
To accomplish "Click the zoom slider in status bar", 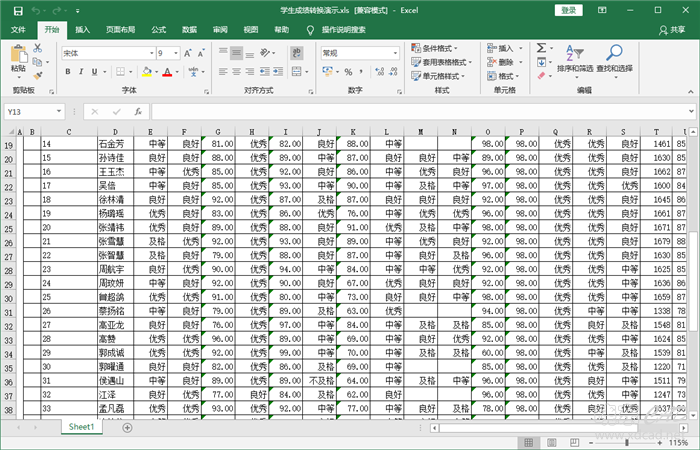I will 626,442.
